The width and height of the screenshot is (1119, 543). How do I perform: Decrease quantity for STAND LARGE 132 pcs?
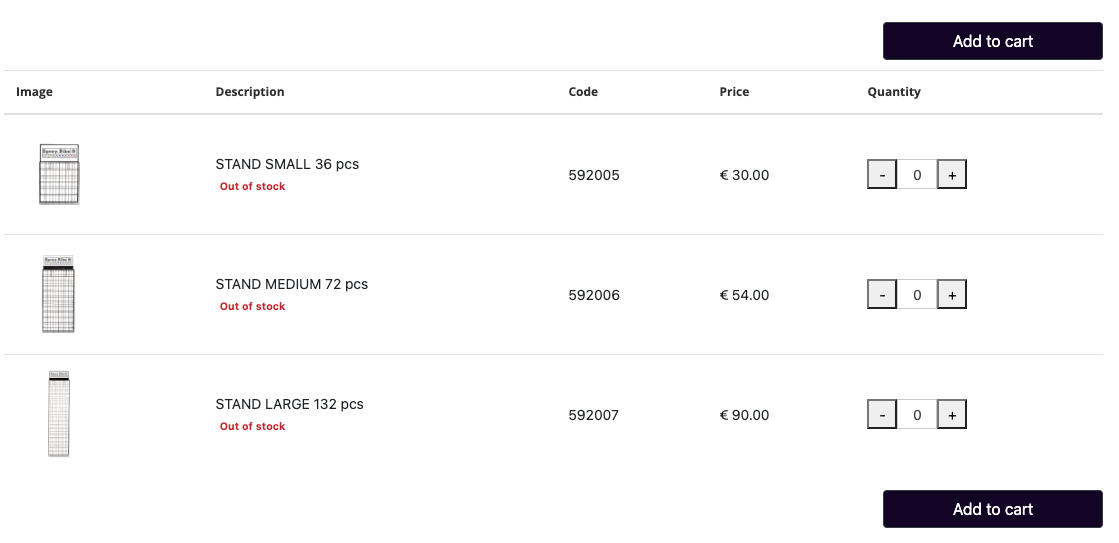[882, 414]
